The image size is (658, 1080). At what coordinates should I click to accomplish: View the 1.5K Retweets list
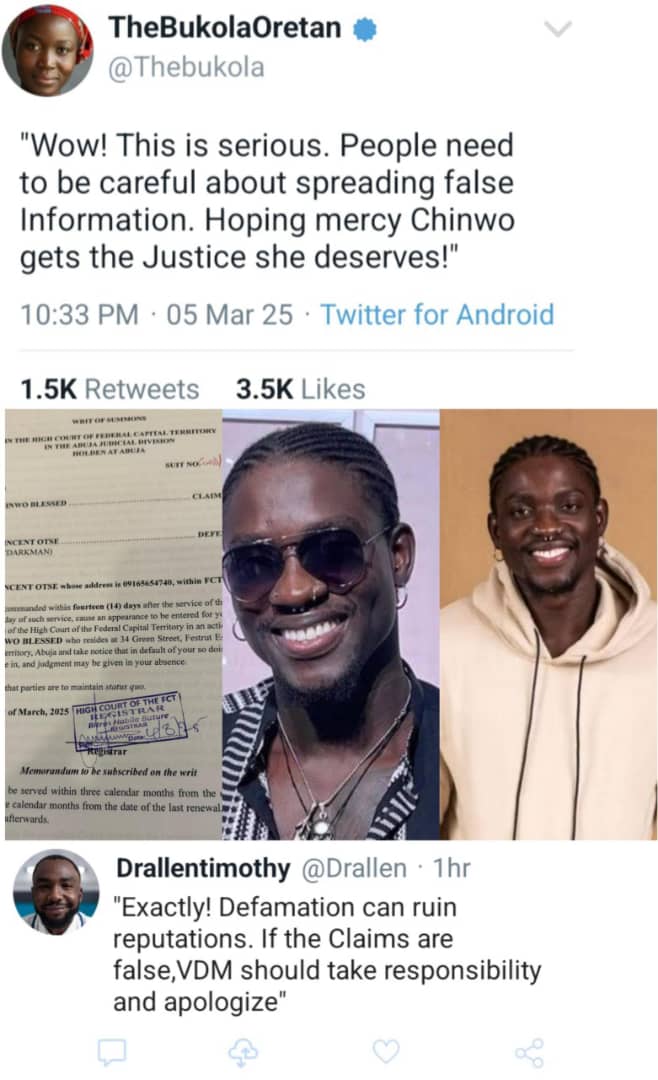point(110,389)
